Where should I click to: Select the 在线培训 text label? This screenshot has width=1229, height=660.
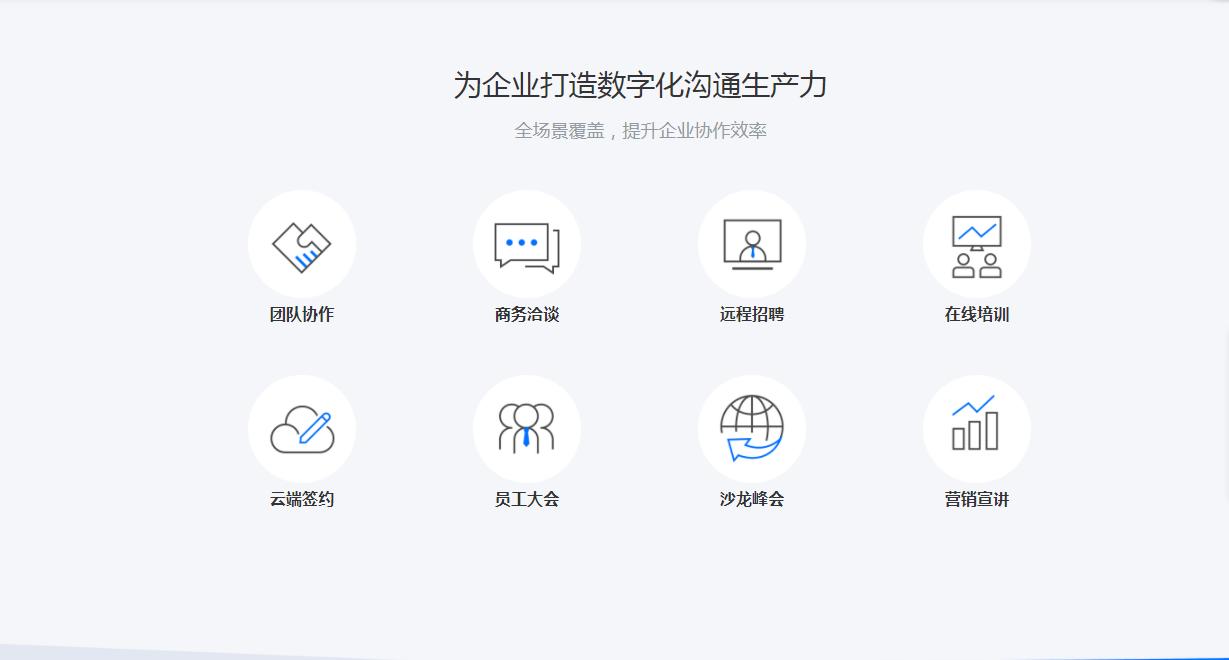pos(977,314)
